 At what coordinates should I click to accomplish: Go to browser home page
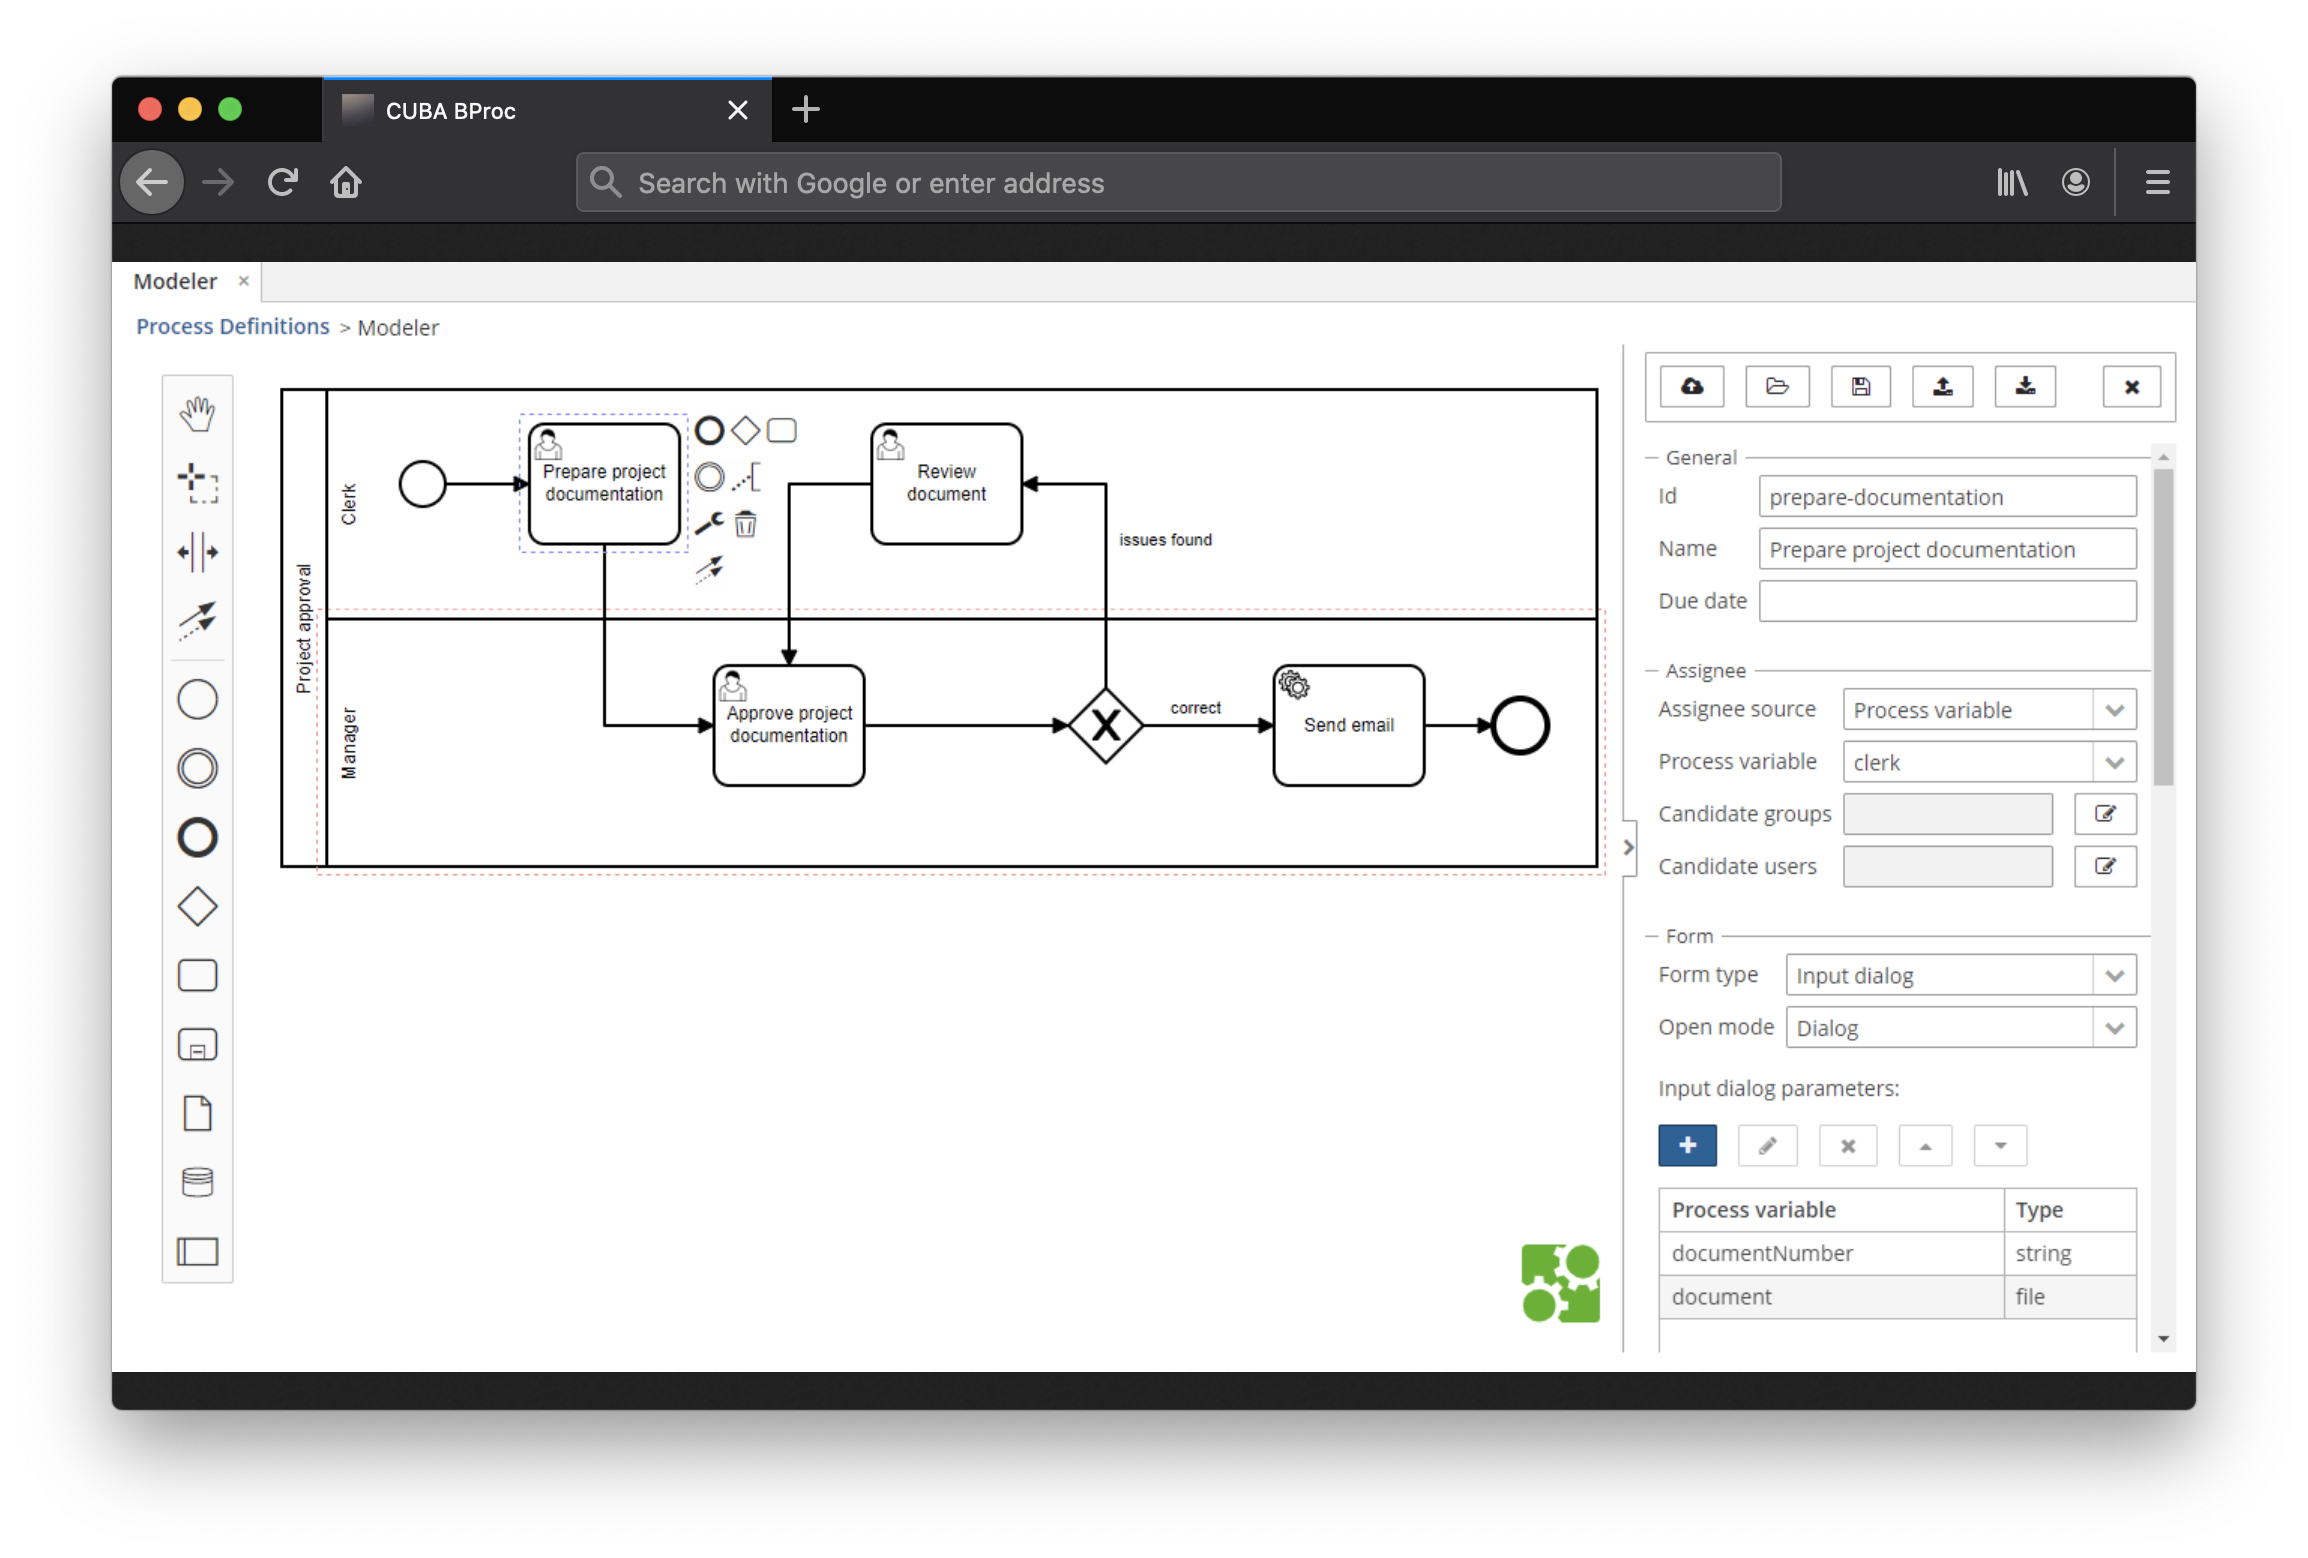tap(346, 182)
